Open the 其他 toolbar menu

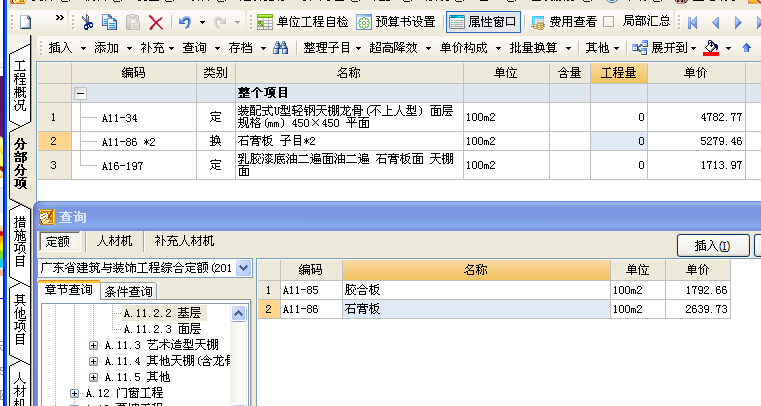pos(602,48)
